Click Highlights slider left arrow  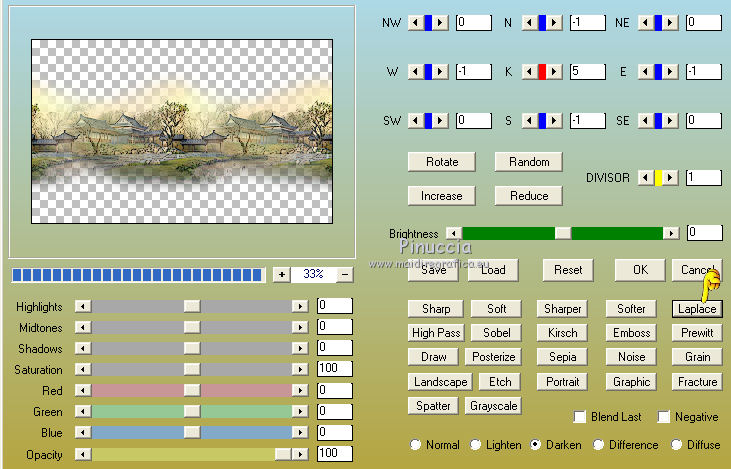point(83,306)
